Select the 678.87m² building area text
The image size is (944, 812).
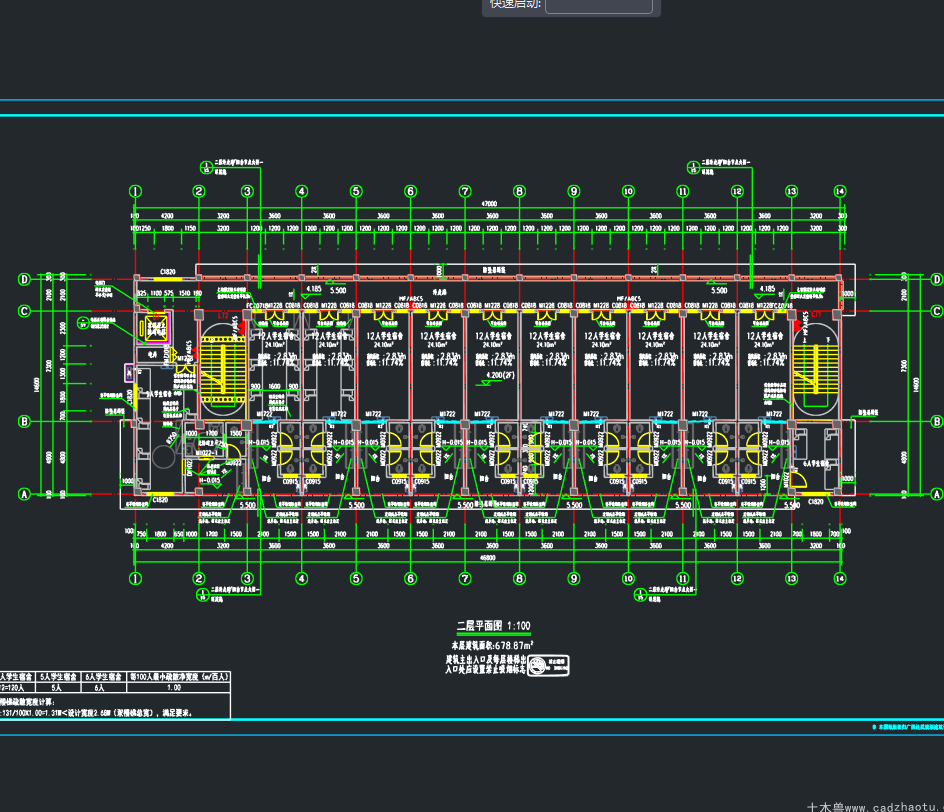point(514,646)
